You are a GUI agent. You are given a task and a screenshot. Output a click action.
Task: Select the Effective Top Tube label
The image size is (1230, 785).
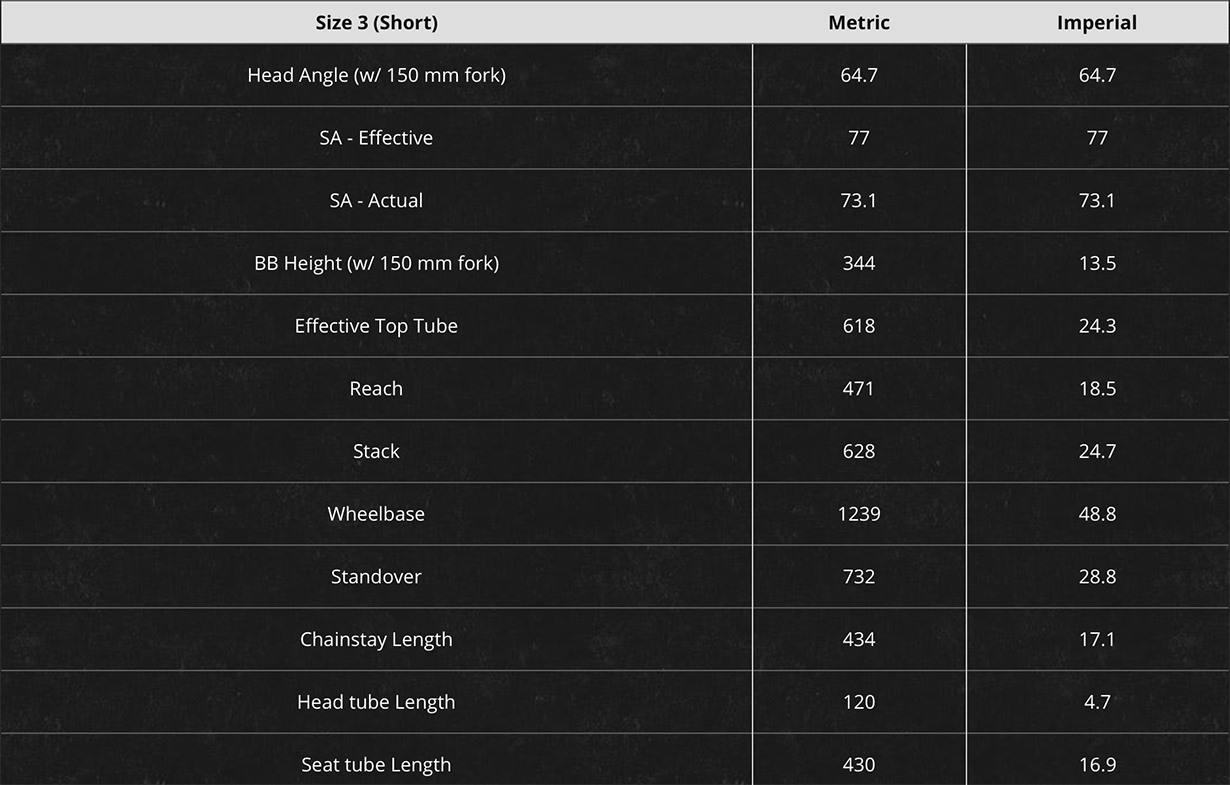click(x=376, y=326)
